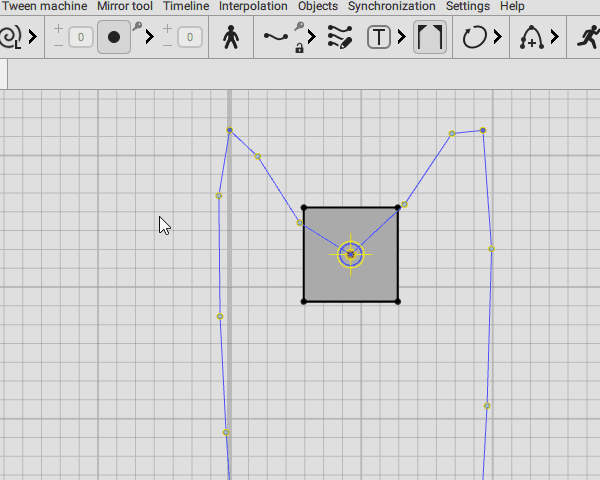Expand arrow right of the boxed T icon
This screenshot has width=600, height=480.
coord(401,38)
